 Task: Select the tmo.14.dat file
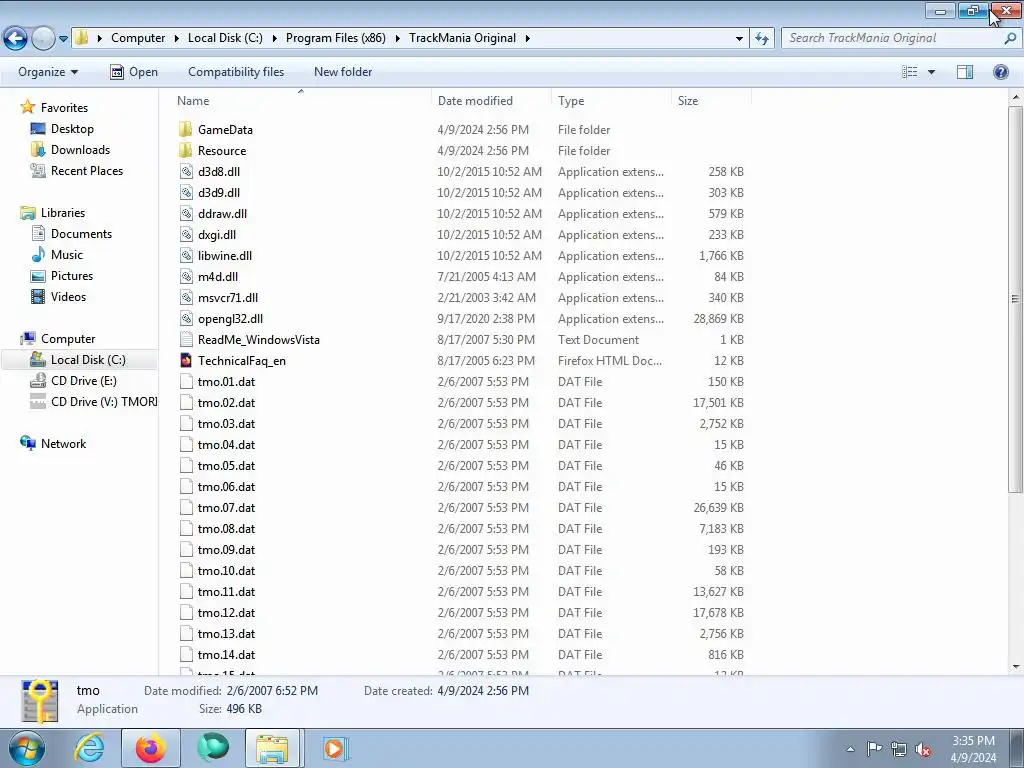pos(226,655)
